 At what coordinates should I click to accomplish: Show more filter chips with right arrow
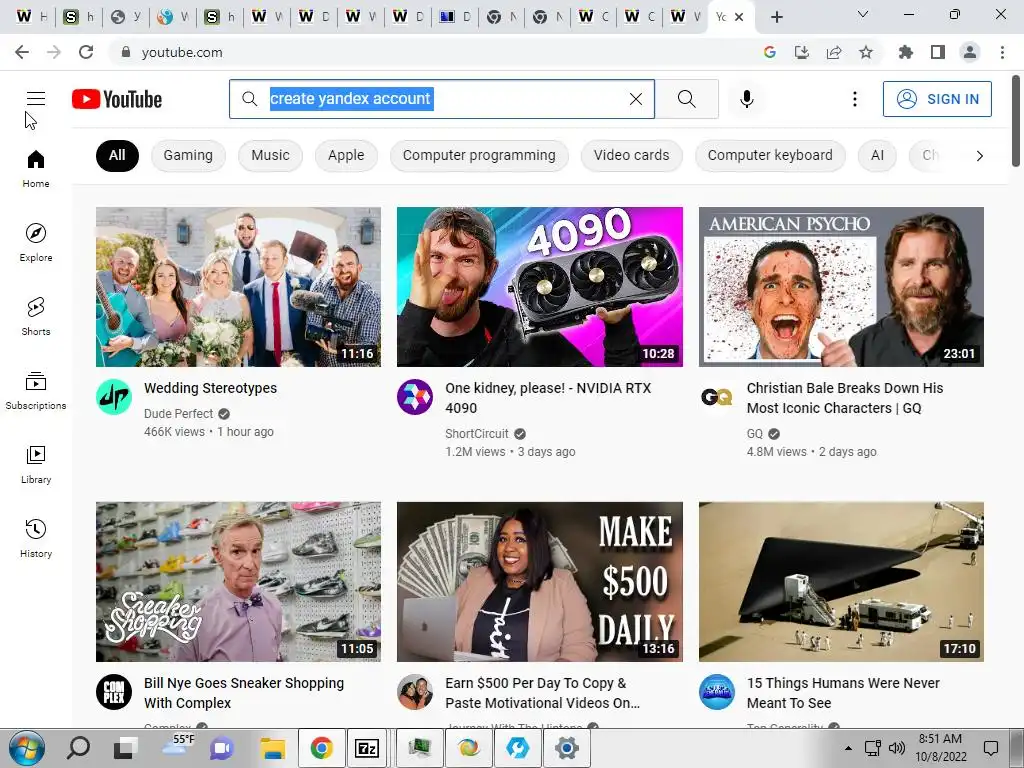click(x=979, y=155)
